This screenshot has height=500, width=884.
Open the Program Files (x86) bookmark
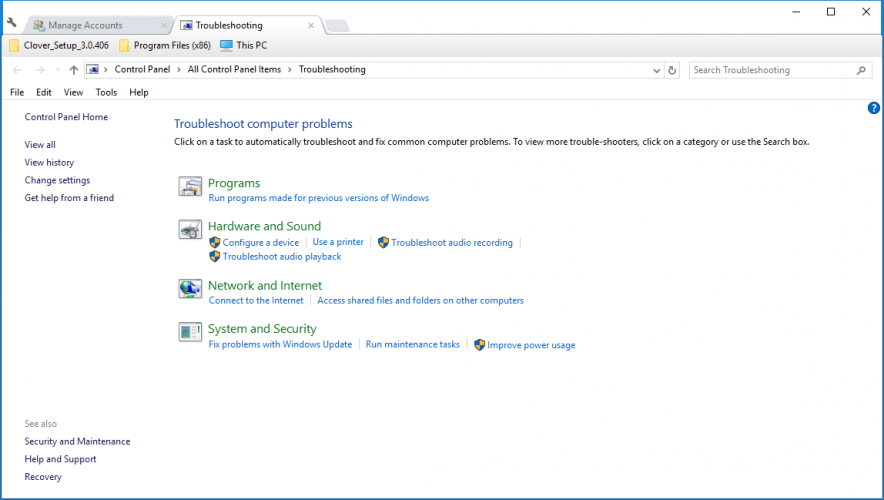(x=165, y=45)
